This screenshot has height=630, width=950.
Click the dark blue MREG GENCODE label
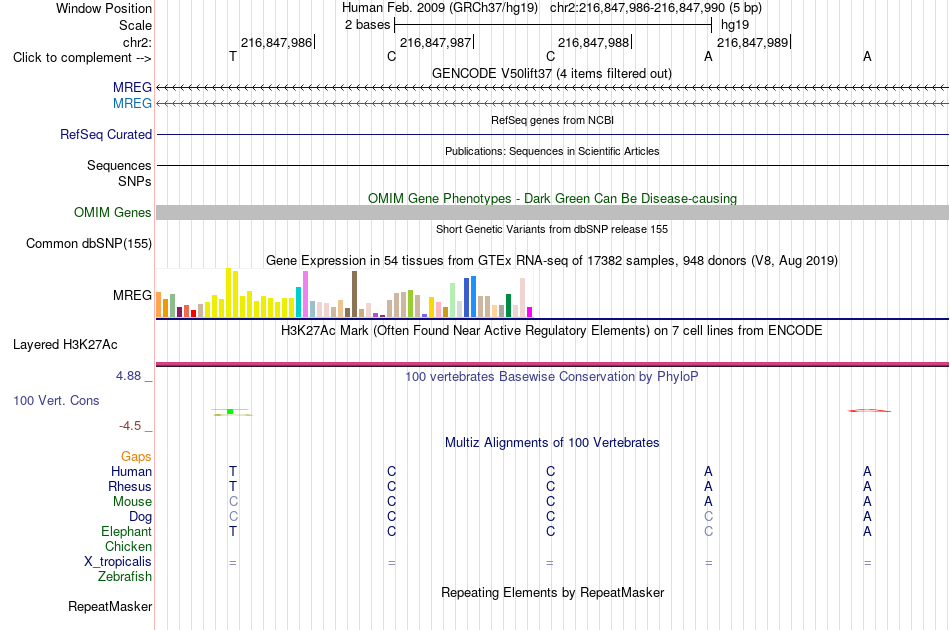coord(132,88)
